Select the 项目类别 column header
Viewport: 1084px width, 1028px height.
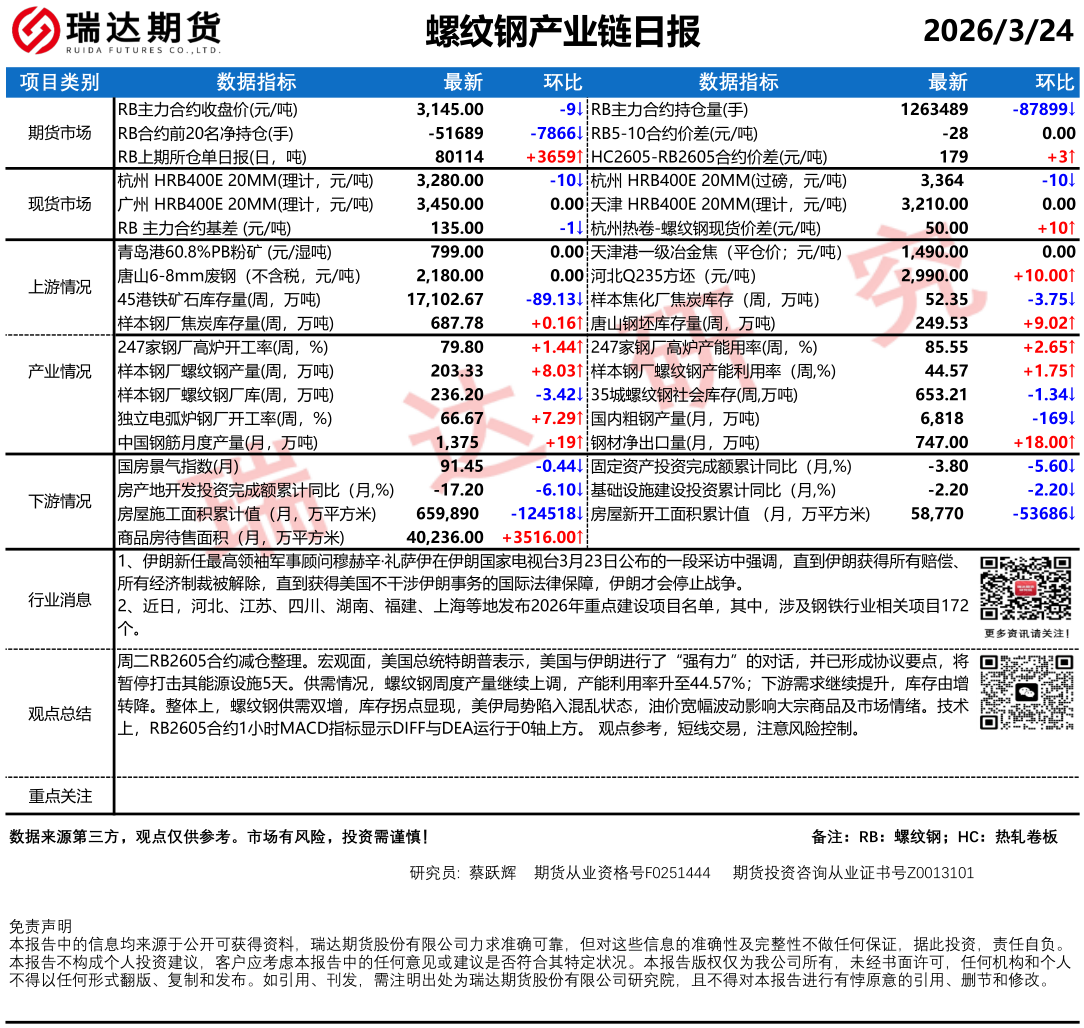point(59,82)
